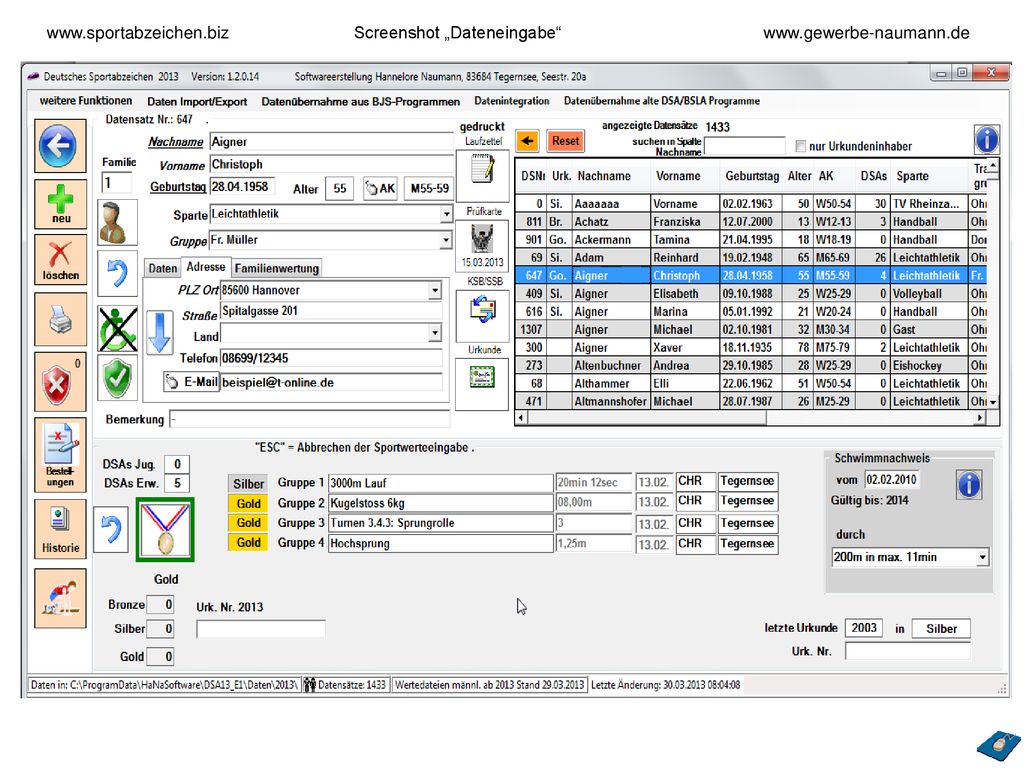Expand the 200m in max. 11min dropdown
1024x768 pixels.
click(982, 557)
